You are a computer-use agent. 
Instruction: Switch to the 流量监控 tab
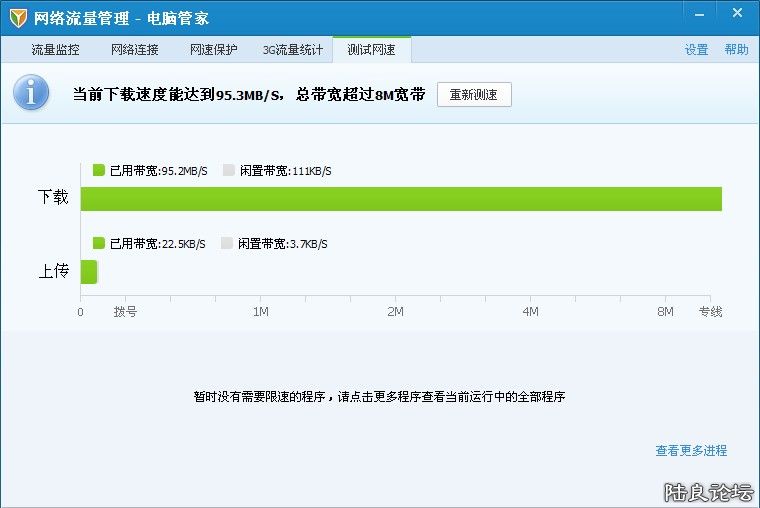pos(55,49)
